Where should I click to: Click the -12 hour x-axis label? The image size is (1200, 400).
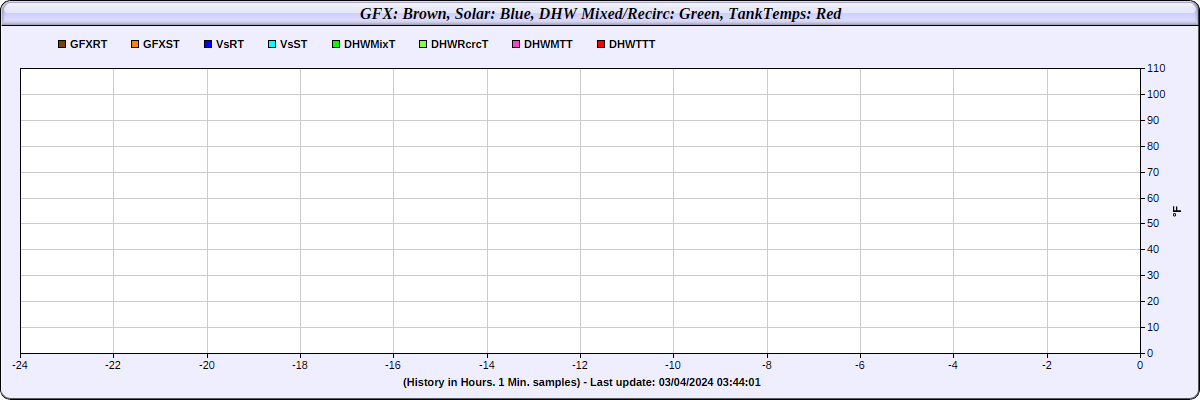[x=580, y=365]
